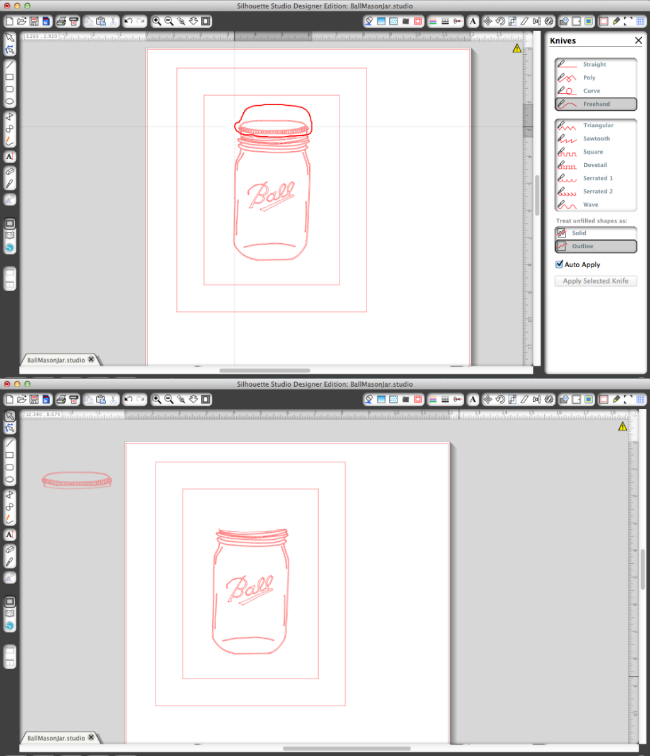This screenshot has width=650, height=756.
Task: Select the Ellipse tool in top window
Action: pos(10,102)
